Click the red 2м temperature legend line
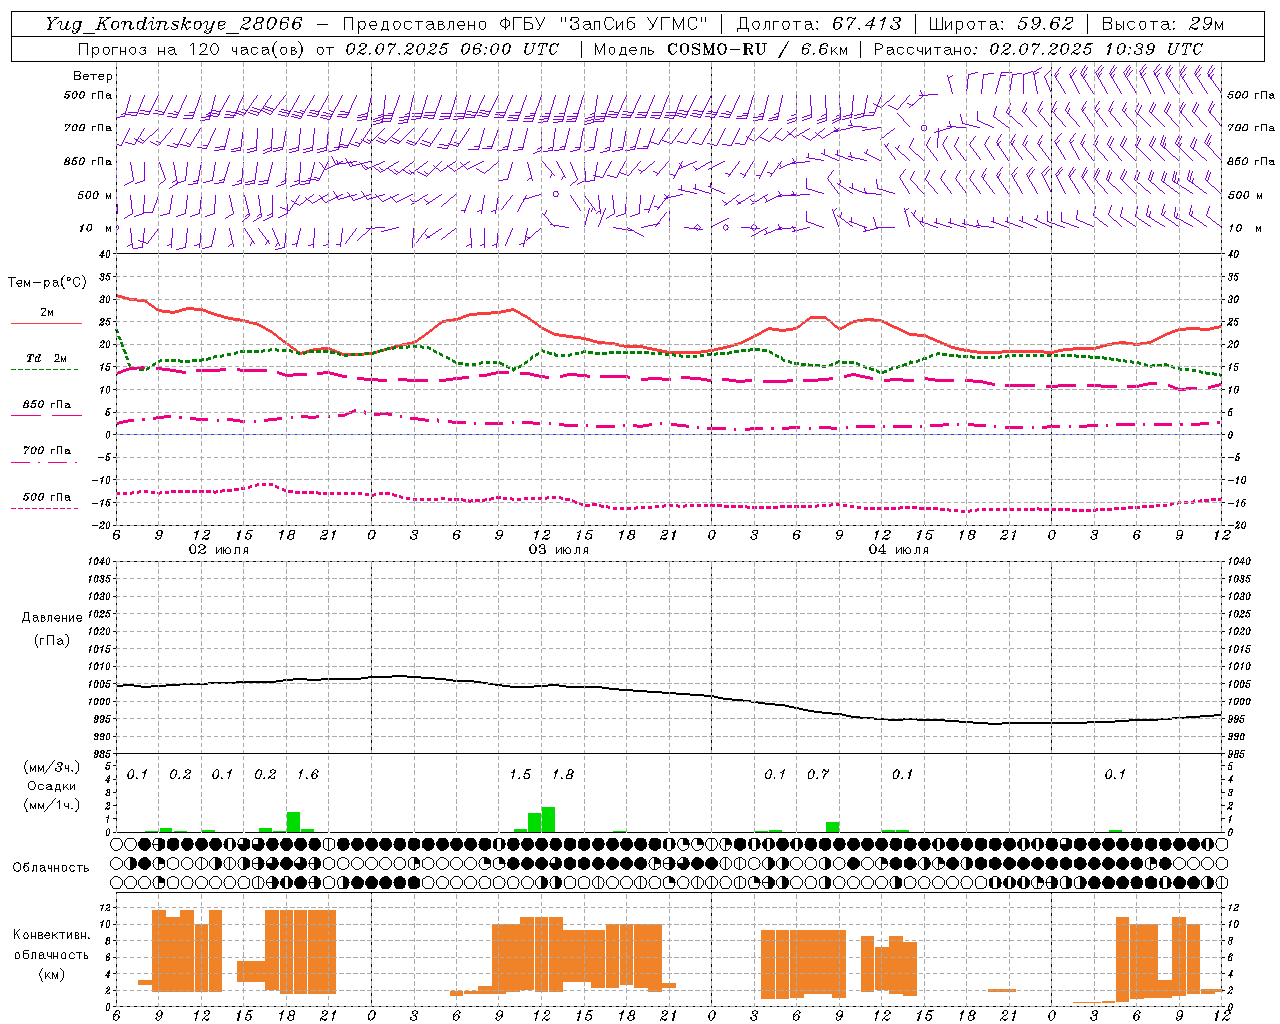1280x1024 pixels. pos(46,324)
